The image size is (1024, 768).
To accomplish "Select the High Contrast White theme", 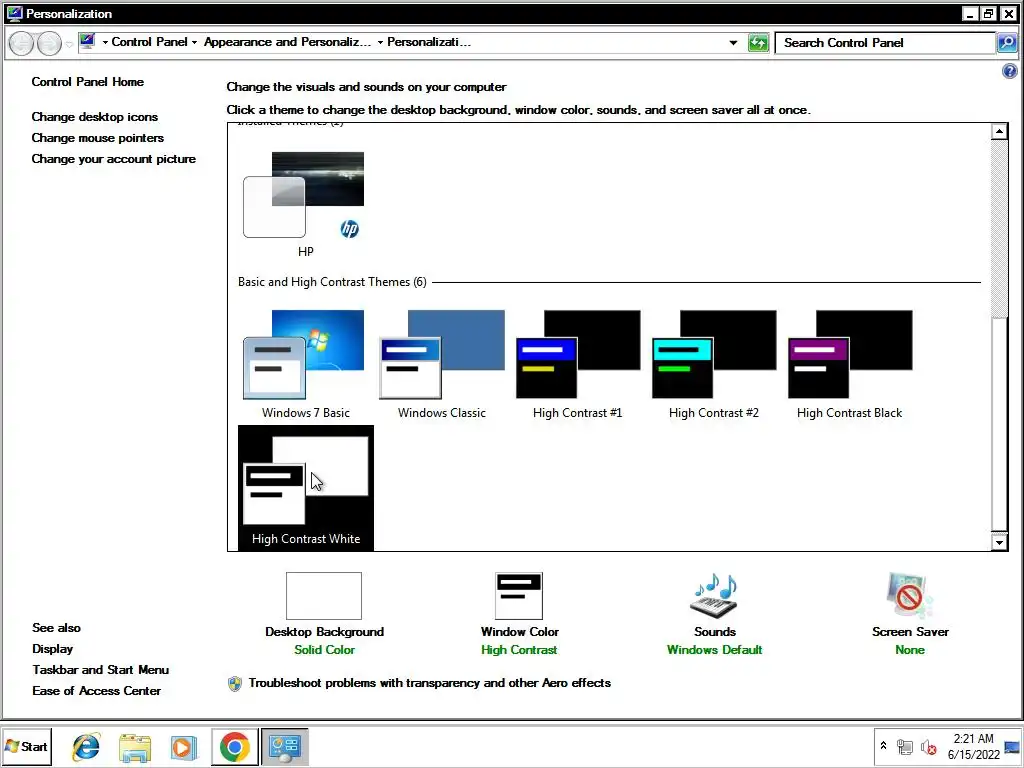I will click(306, 488).
